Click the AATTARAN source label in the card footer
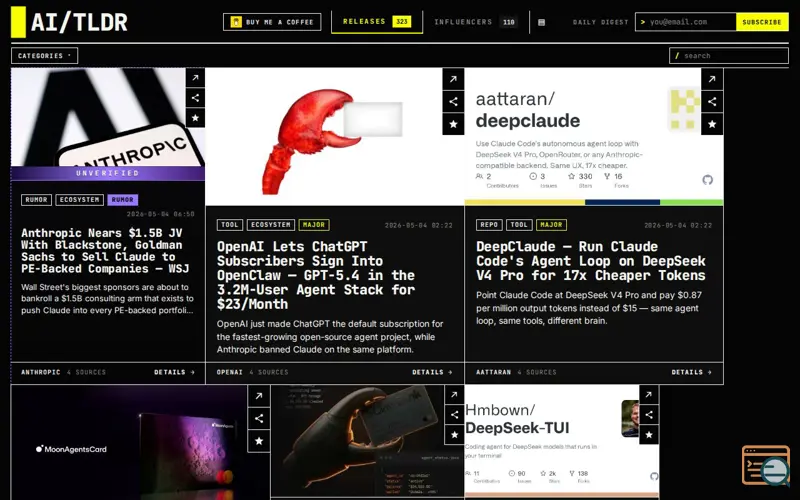This screenshot has width=800, height=500. pyautogui.click(x=493, y=372)
